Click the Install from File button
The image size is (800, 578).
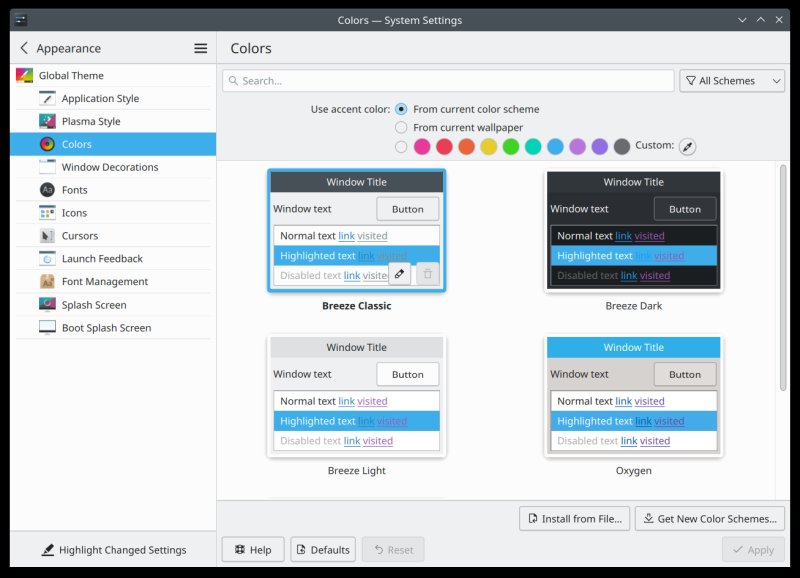pyautogui.click(x=575, y=518)
